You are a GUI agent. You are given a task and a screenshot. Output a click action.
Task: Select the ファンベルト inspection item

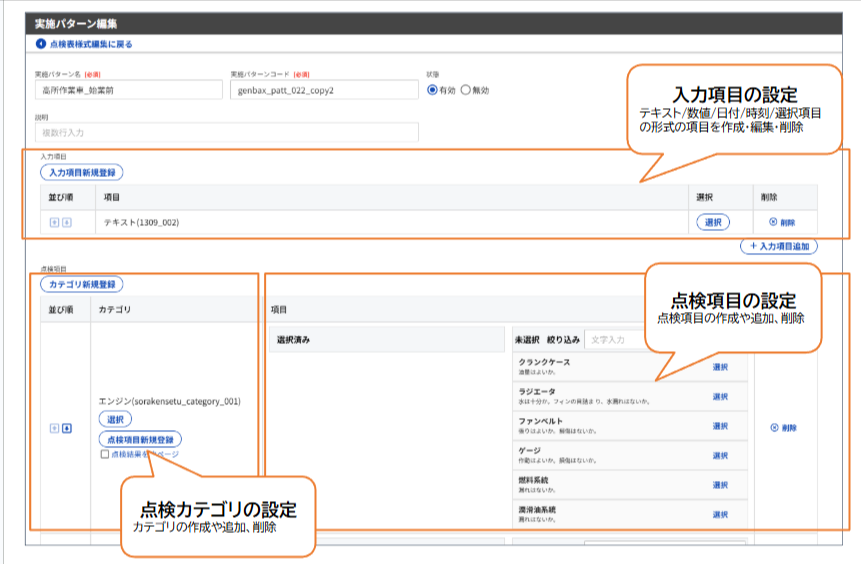(x=720, y=426)
